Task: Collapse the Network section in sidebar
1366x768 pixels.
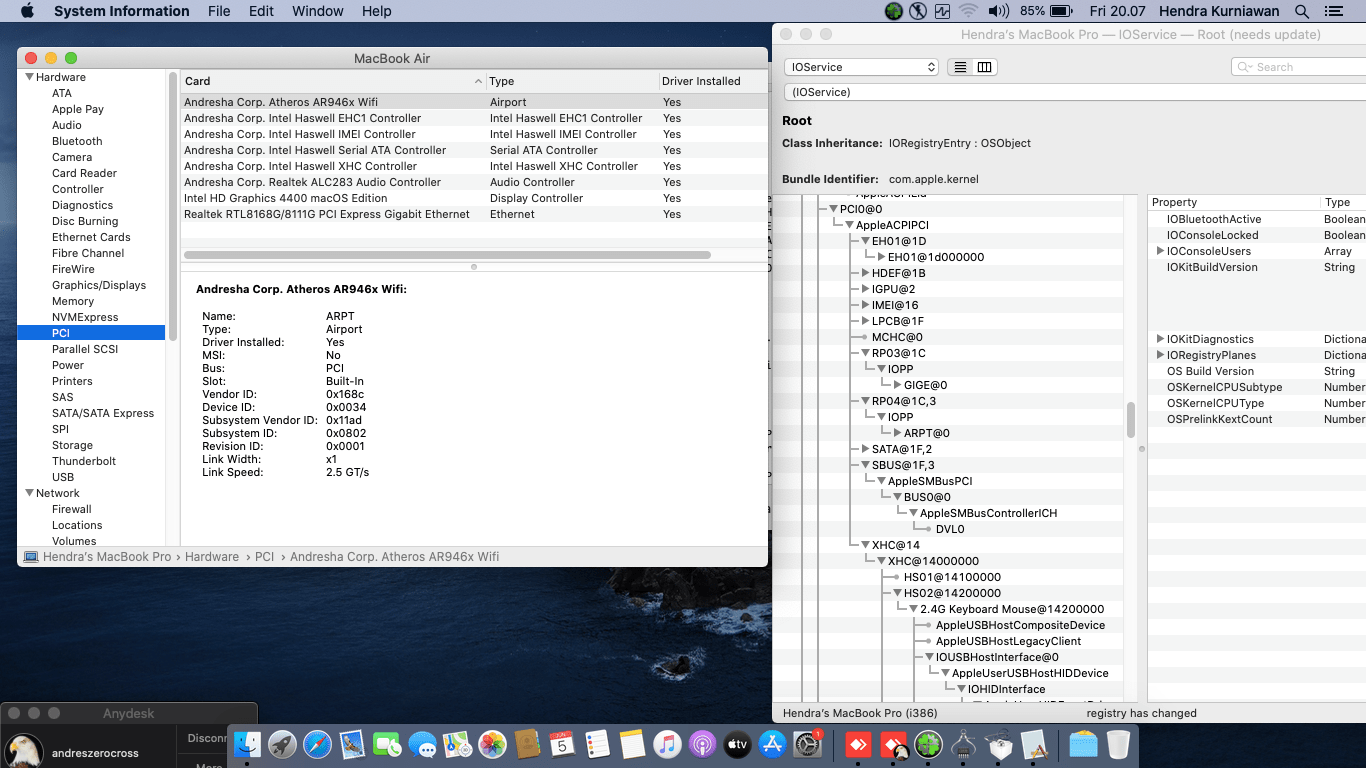Action: pyautogui.click(x=30, y=493)
